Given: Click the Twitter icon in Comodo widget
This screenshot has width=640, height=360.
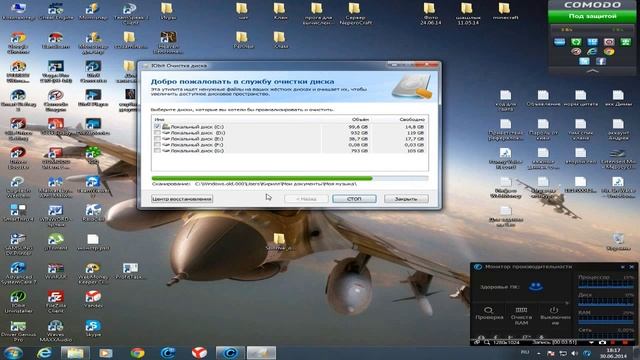Looking at the screenshot, I should [x=584, y=61].
